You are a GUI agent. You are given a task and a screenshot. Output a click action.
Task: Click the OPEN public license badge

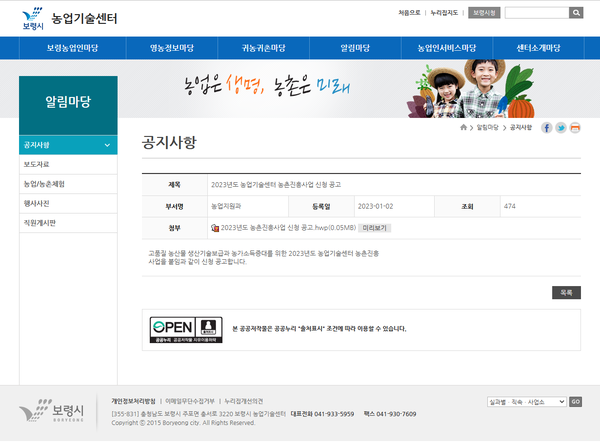(x=186, y=330)
